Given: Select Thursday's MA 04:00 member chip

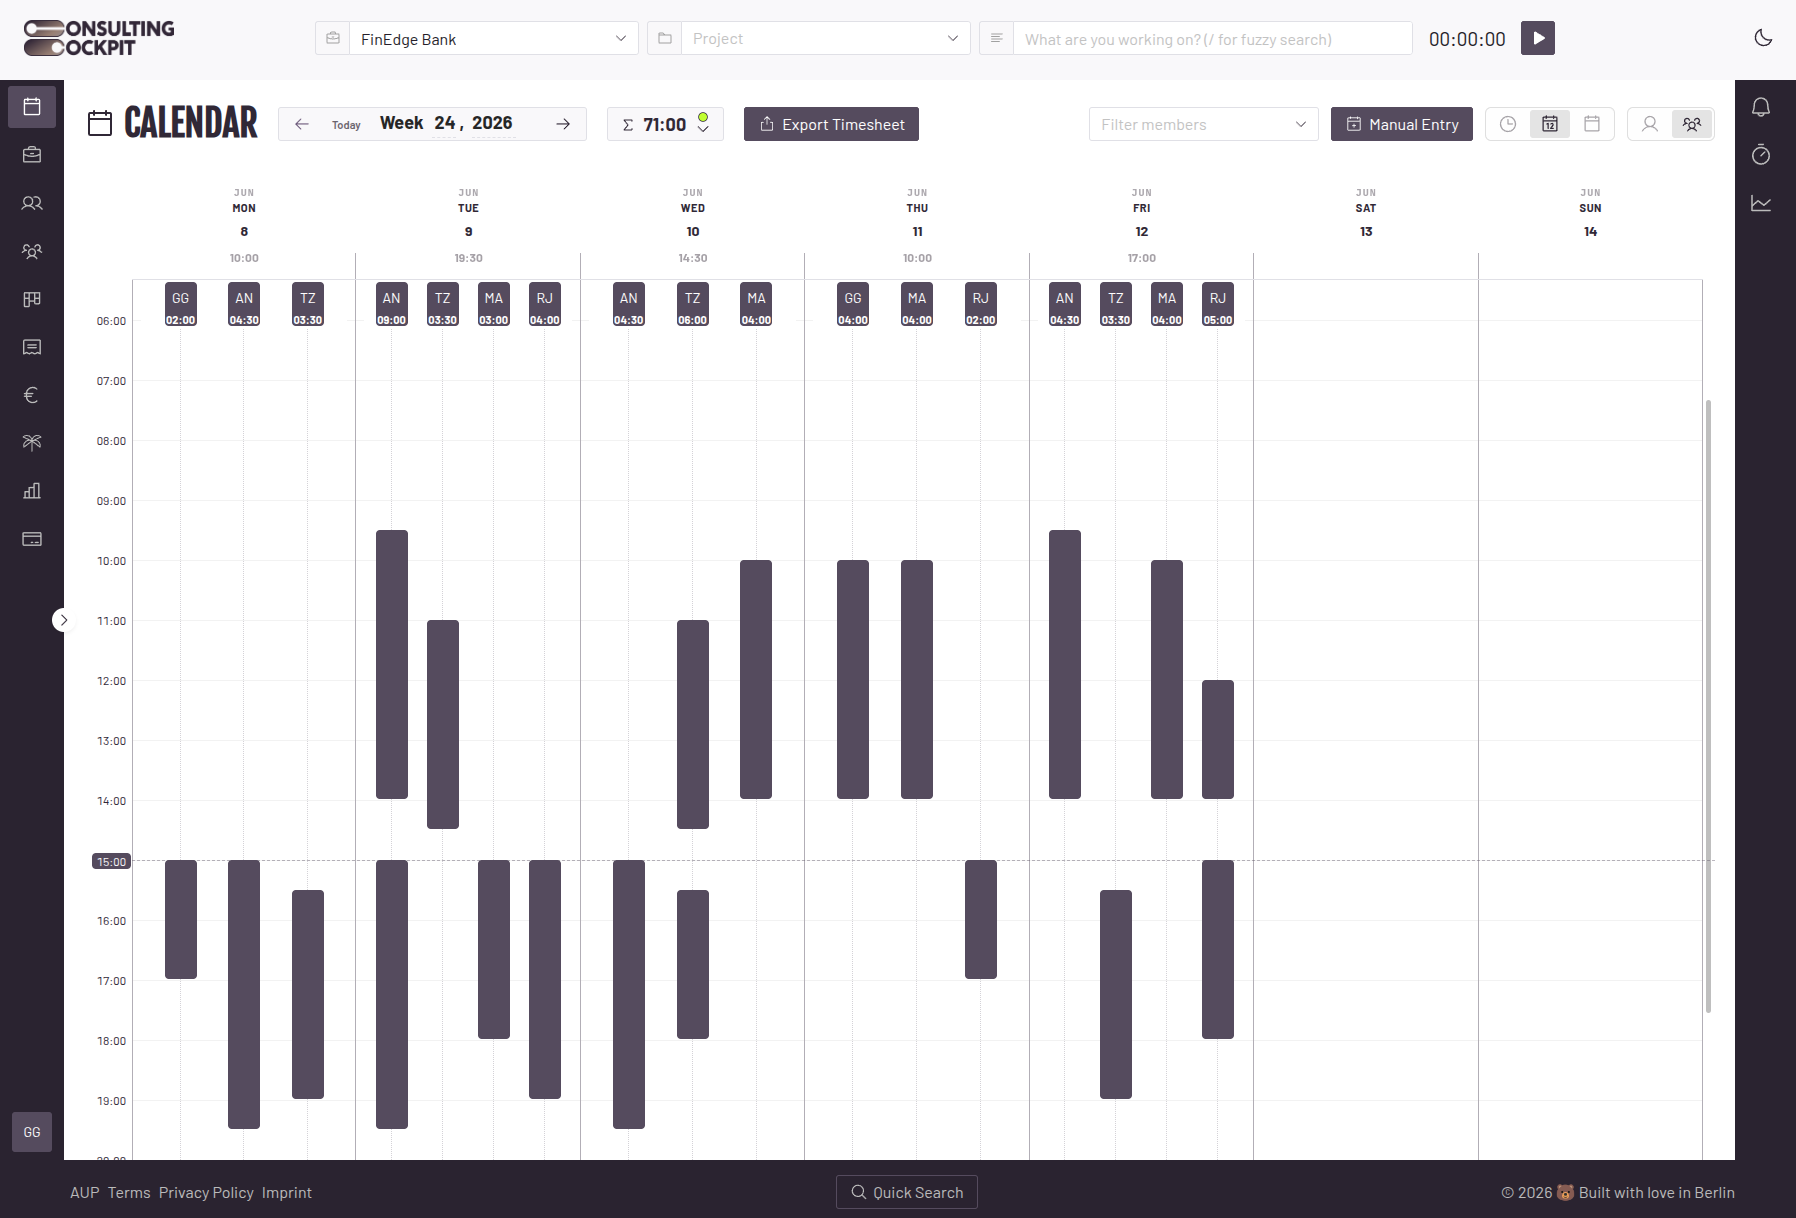Looking at the screenshot, I should point(916,304).
